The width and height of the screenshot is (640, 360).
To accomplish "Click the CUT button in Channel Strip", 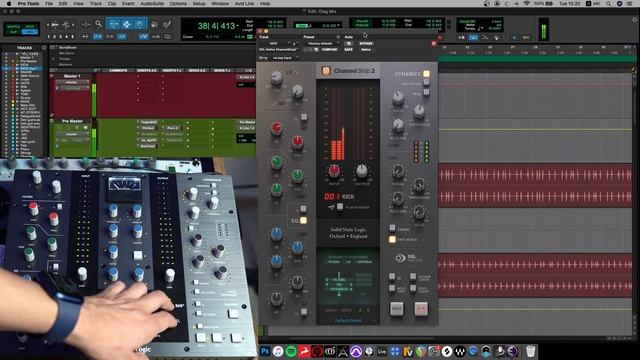I will 421,309.
